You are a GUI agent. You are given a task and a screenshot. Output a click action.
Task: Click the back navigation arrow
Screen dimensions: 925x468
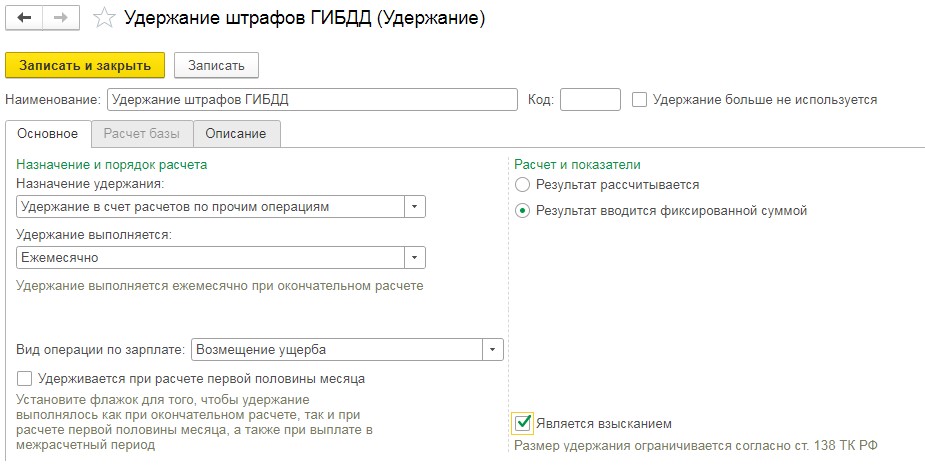(x=24, y=19)
